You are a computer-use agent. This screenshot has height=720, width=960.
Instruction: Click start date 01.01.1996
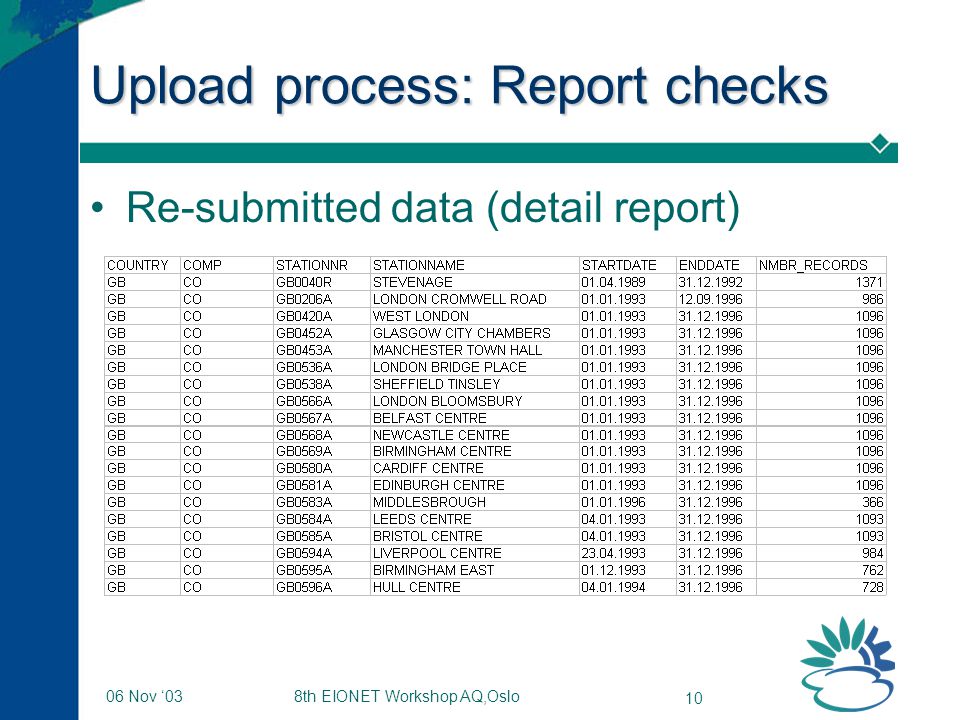coord(613,503)
